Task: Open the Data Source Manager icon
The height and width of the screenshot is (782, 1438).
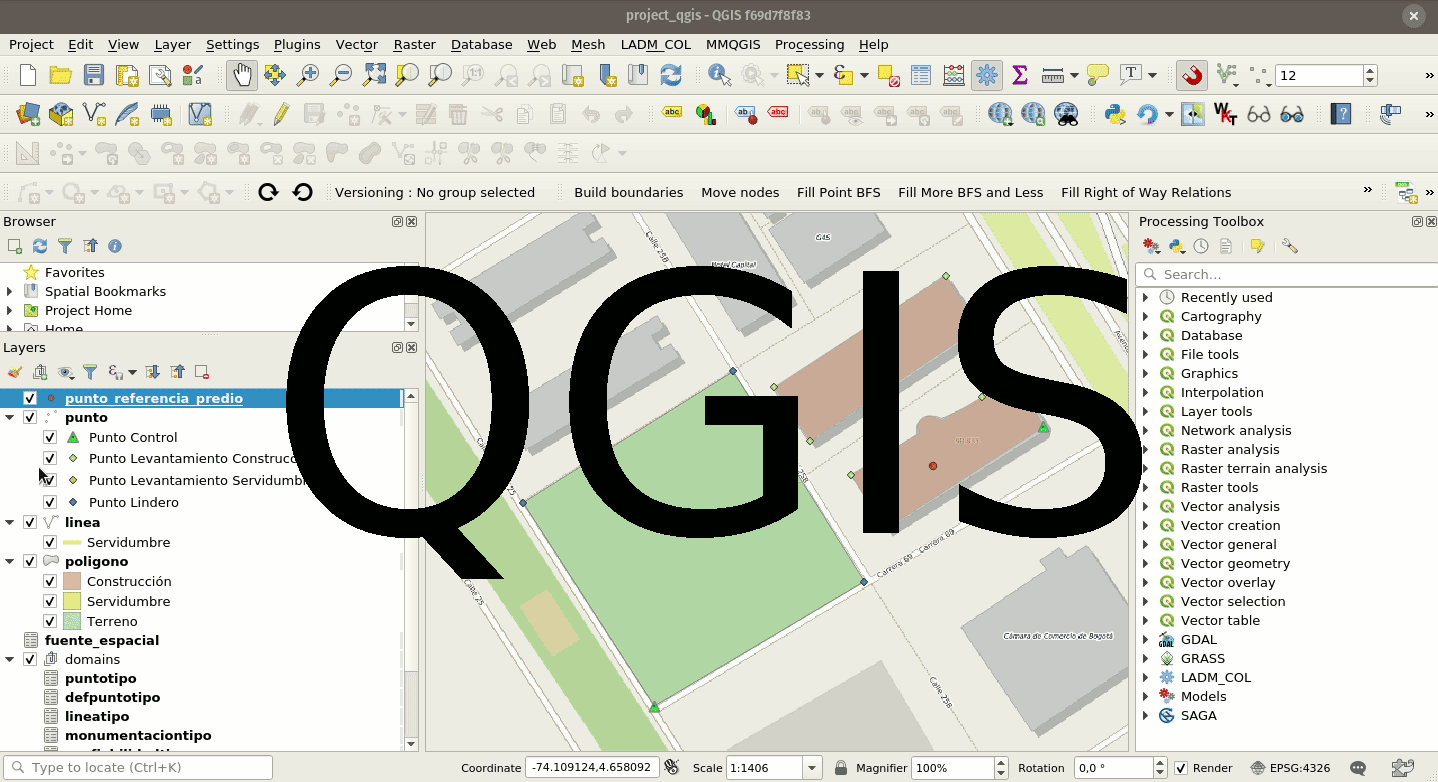Action: point(28,114)
